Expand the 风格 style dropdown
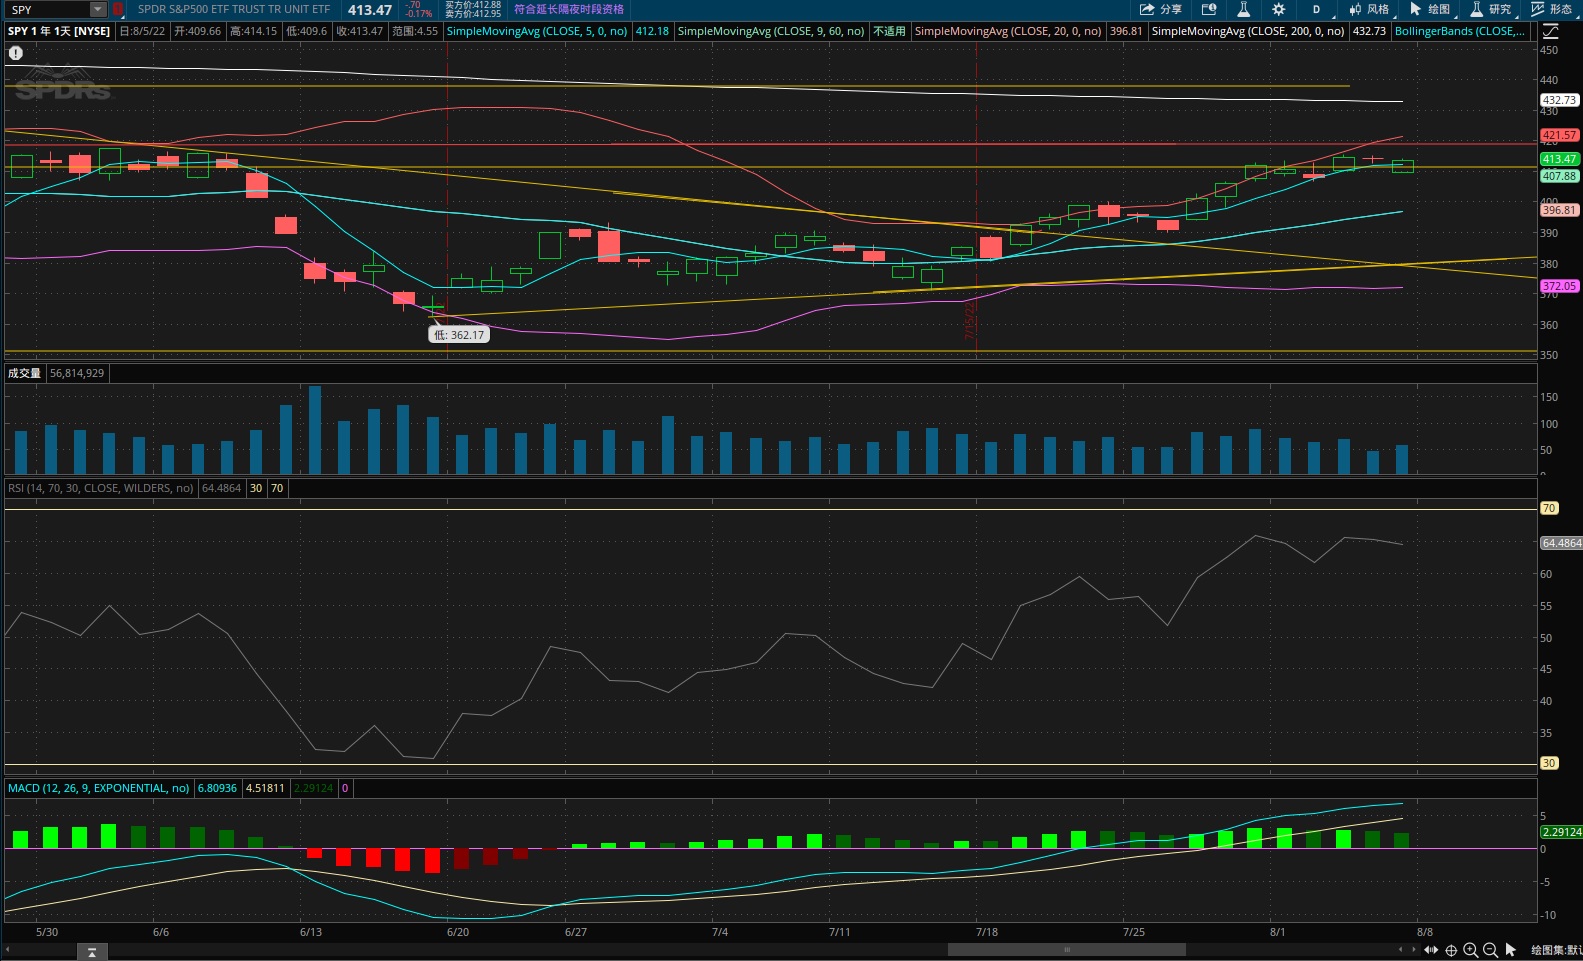Image resolution: width=1583 pixels, height=961 pixels. (1369, 9)
